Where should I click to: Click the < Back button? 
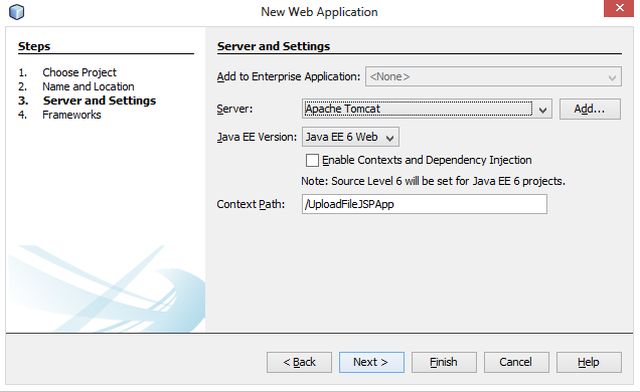point(299,362)
